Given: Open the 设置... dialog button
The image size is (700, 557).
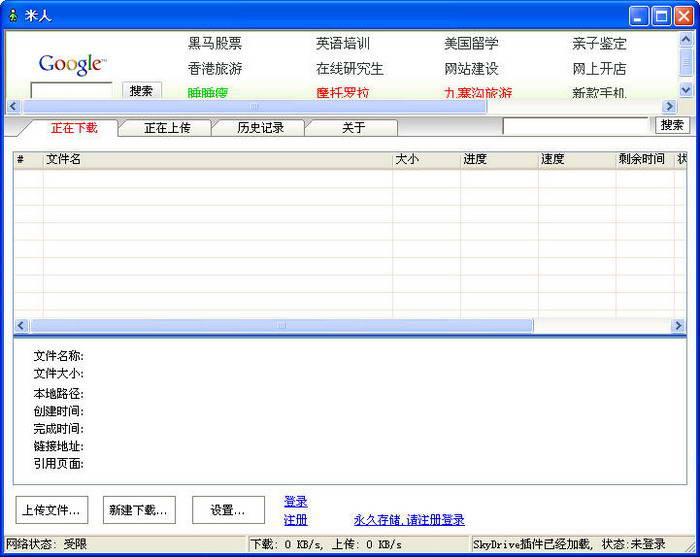Looking at the screenshot, I should click(228, 510).
